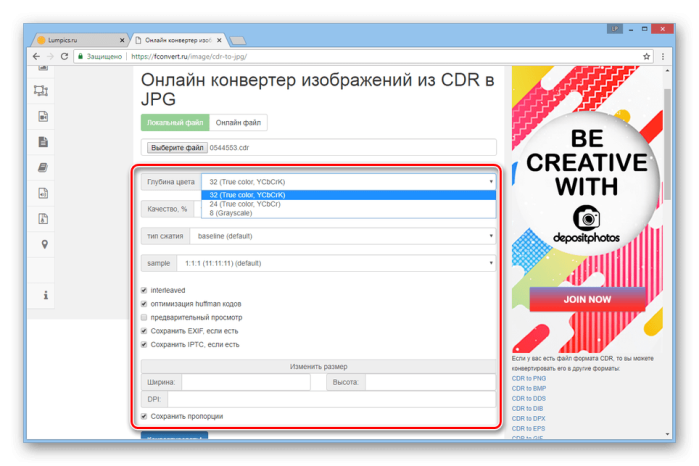This screenshot has height=466, width=699.
Task: Open the PDF file converter sidebar icon
Action: tap(43, 219)
